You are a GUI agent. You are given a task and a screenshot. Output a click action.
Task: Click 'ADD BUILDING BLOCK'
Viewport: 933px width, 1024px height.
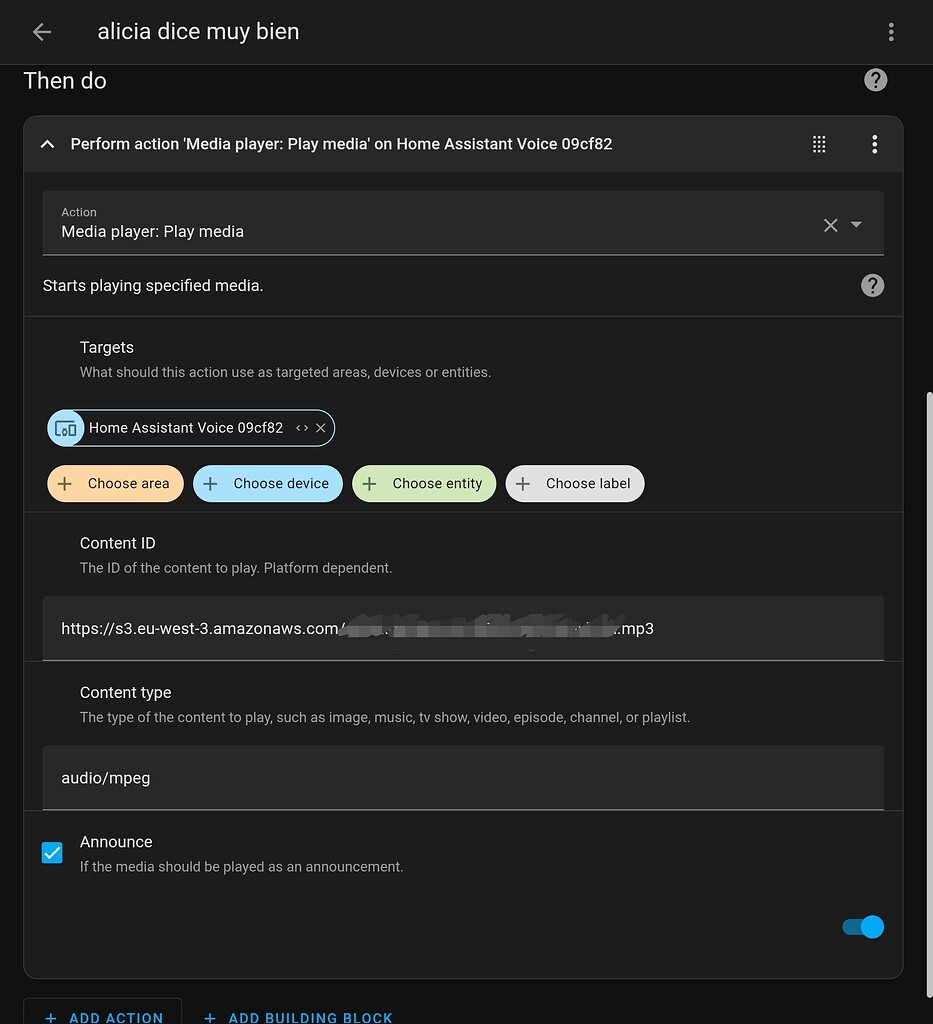298,1017
